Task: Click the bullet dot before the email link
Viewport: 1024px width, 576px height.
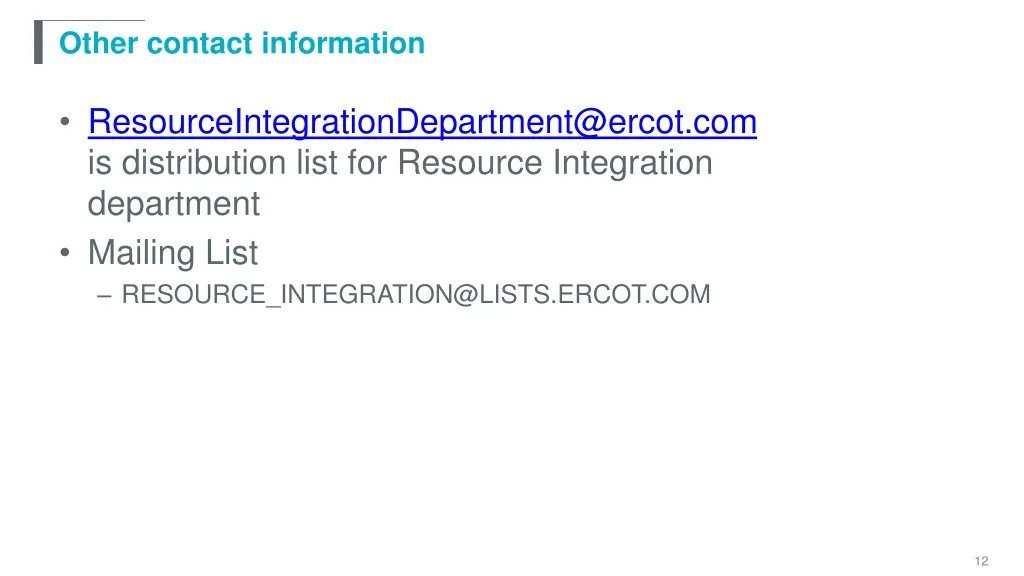Action: [65, 124]
